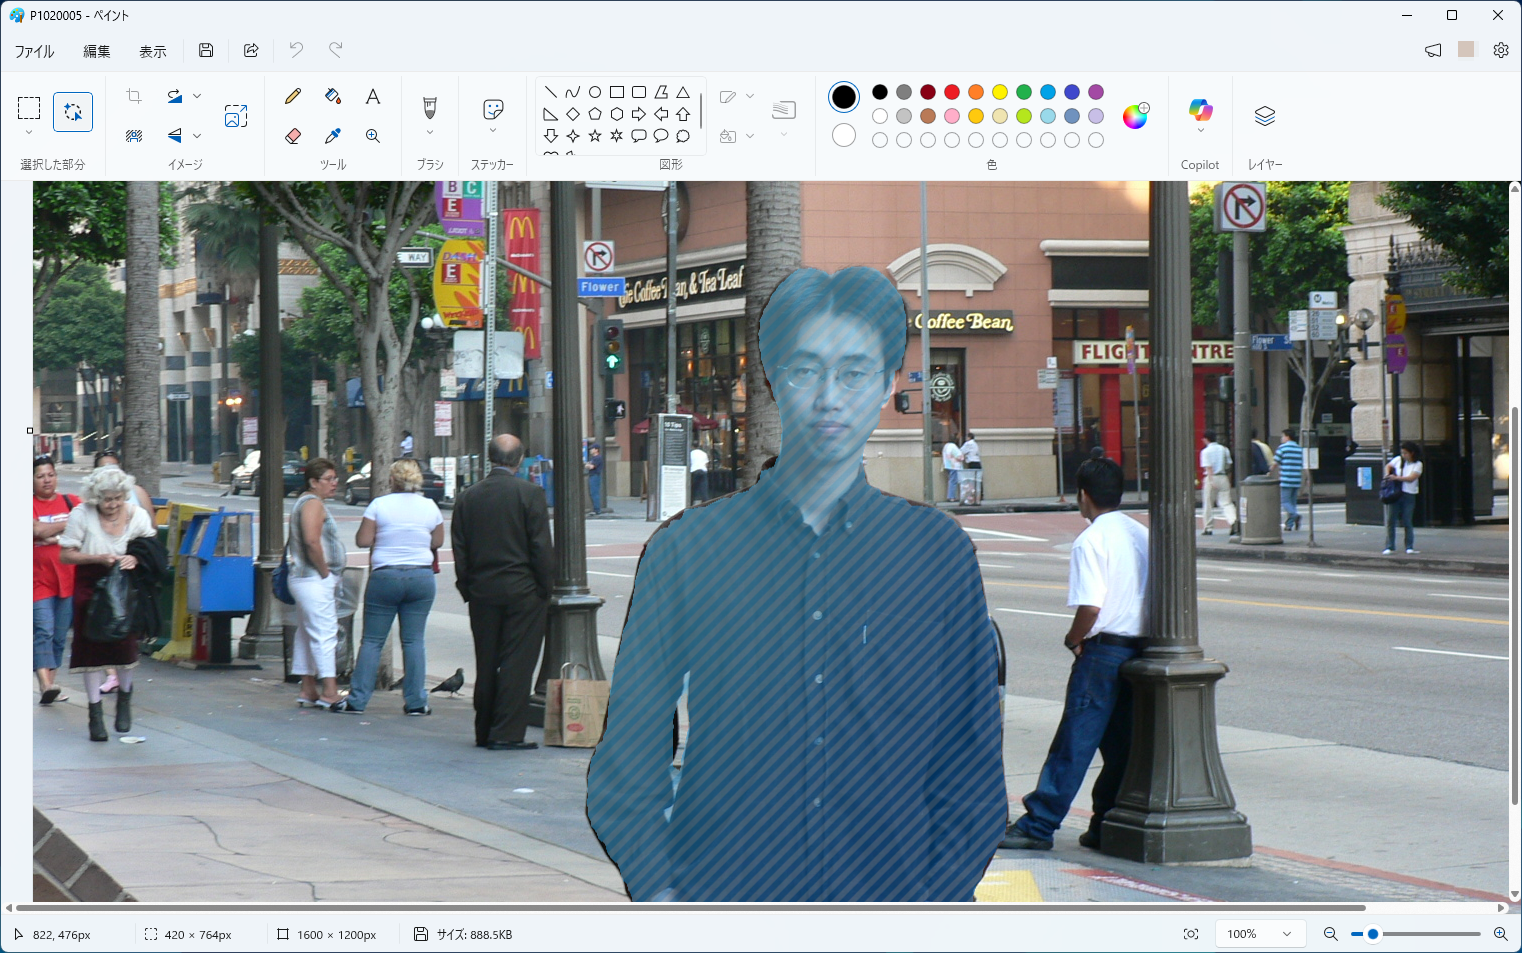Expand the Rotate dropdown arrow

pos(197,96)
